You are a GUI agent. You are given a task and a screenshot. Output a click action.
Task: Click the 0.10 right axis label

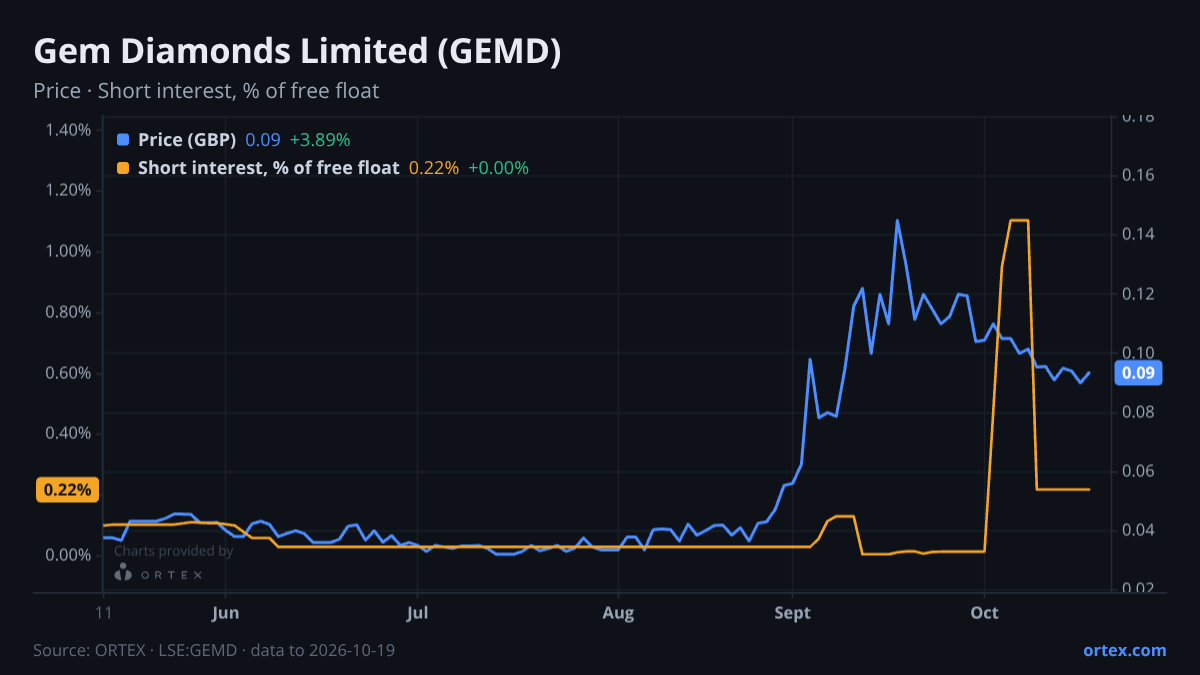[1138, 353]
